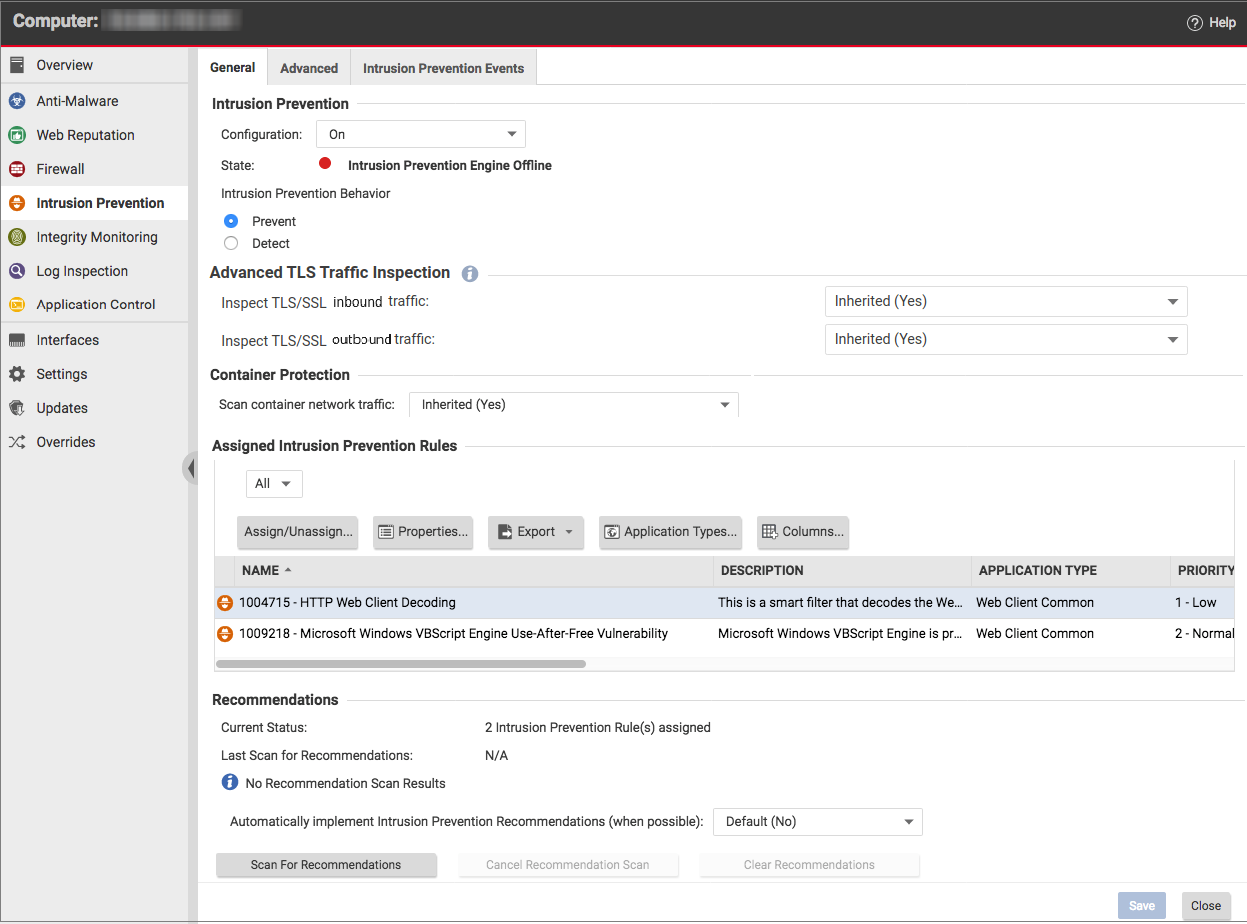This screenshot has width=1247, height=924.
Task: Click Scan For Recommendations button
Action: [326, 865]
